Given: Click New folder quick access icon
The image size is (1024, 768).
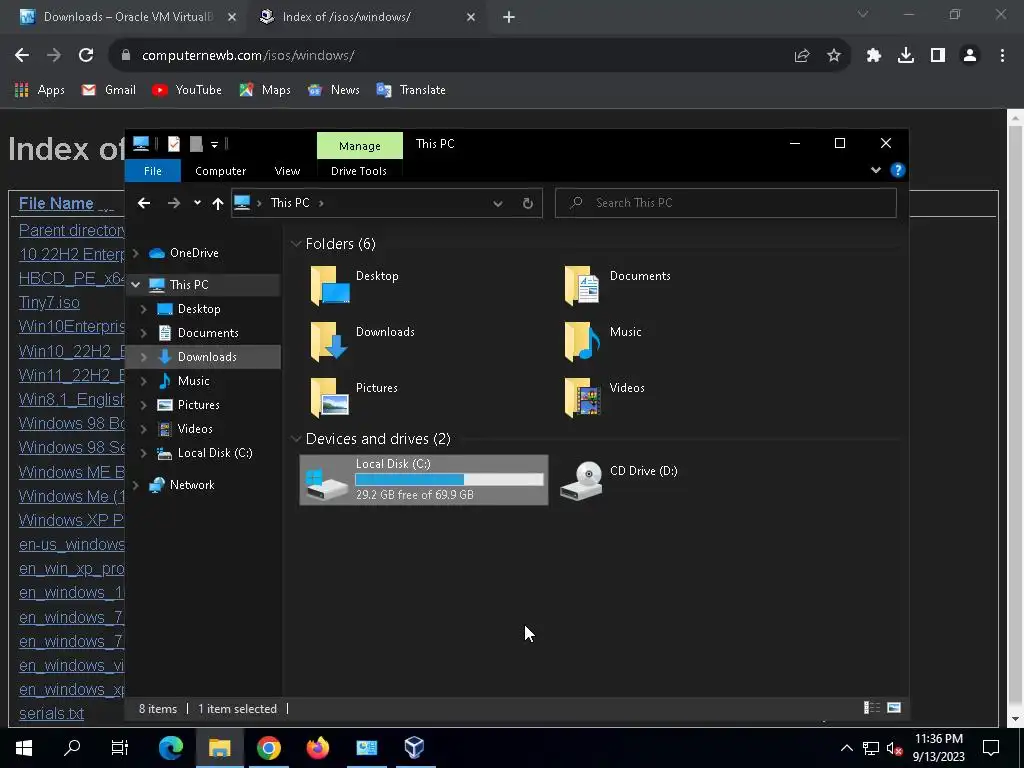Looking at the screenshot, I should tap(196, 144).
